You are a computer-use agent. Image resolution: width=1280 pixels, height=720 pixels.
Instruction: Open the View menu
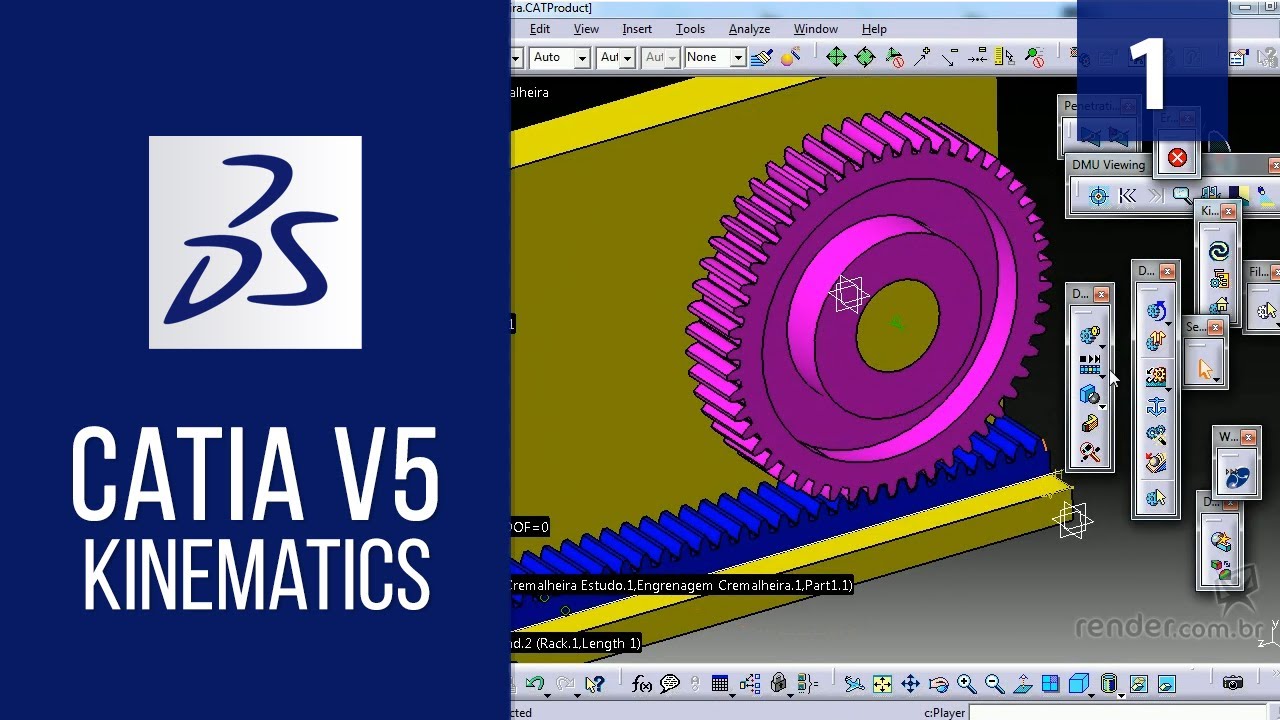tap(586, 29)
